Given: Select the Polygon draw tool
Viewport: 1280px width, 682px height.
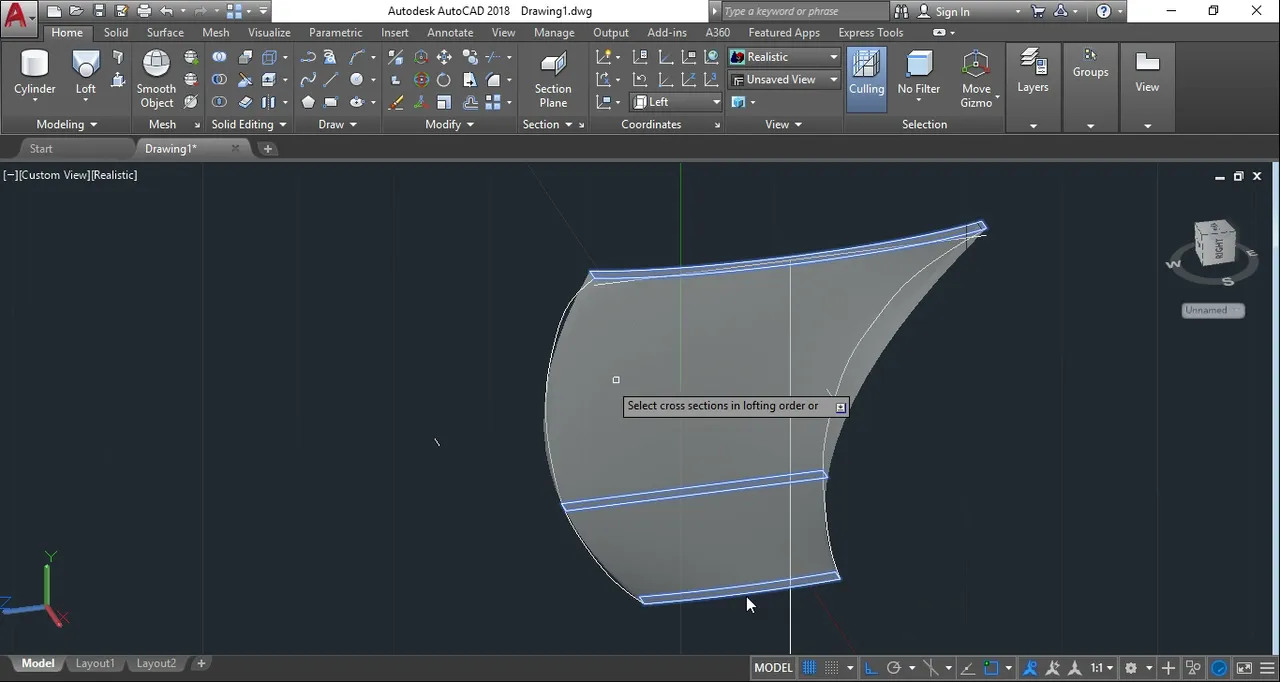Looking at the screenshot, I should (308, 102).
